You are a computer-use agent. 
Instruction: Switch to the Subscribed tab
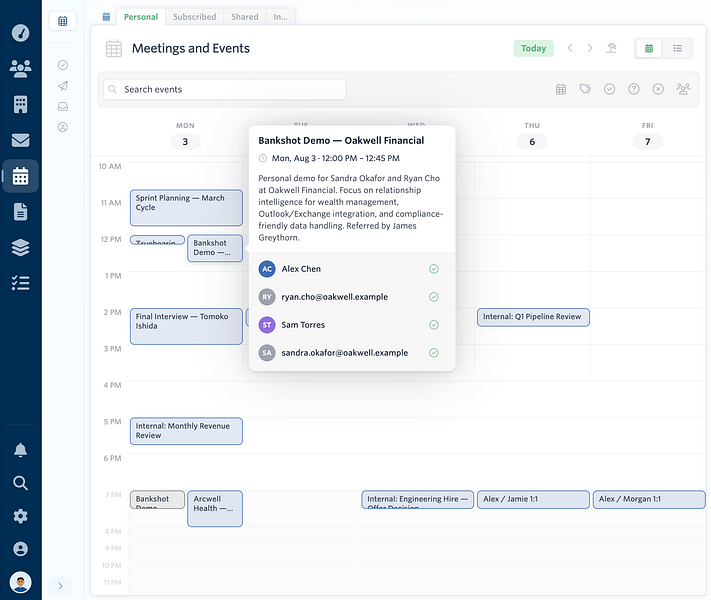click(195, 17)
